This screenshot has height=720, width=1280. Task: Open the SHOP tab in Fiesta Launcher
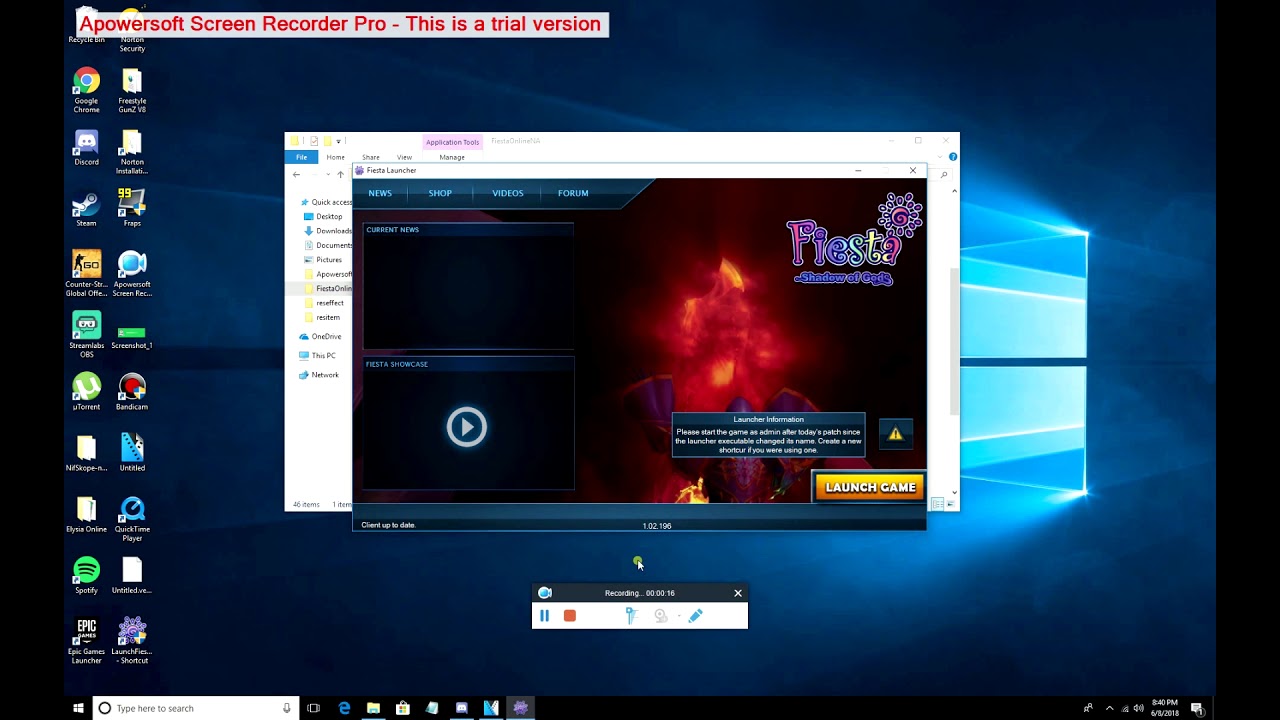(x=440, y=193)
